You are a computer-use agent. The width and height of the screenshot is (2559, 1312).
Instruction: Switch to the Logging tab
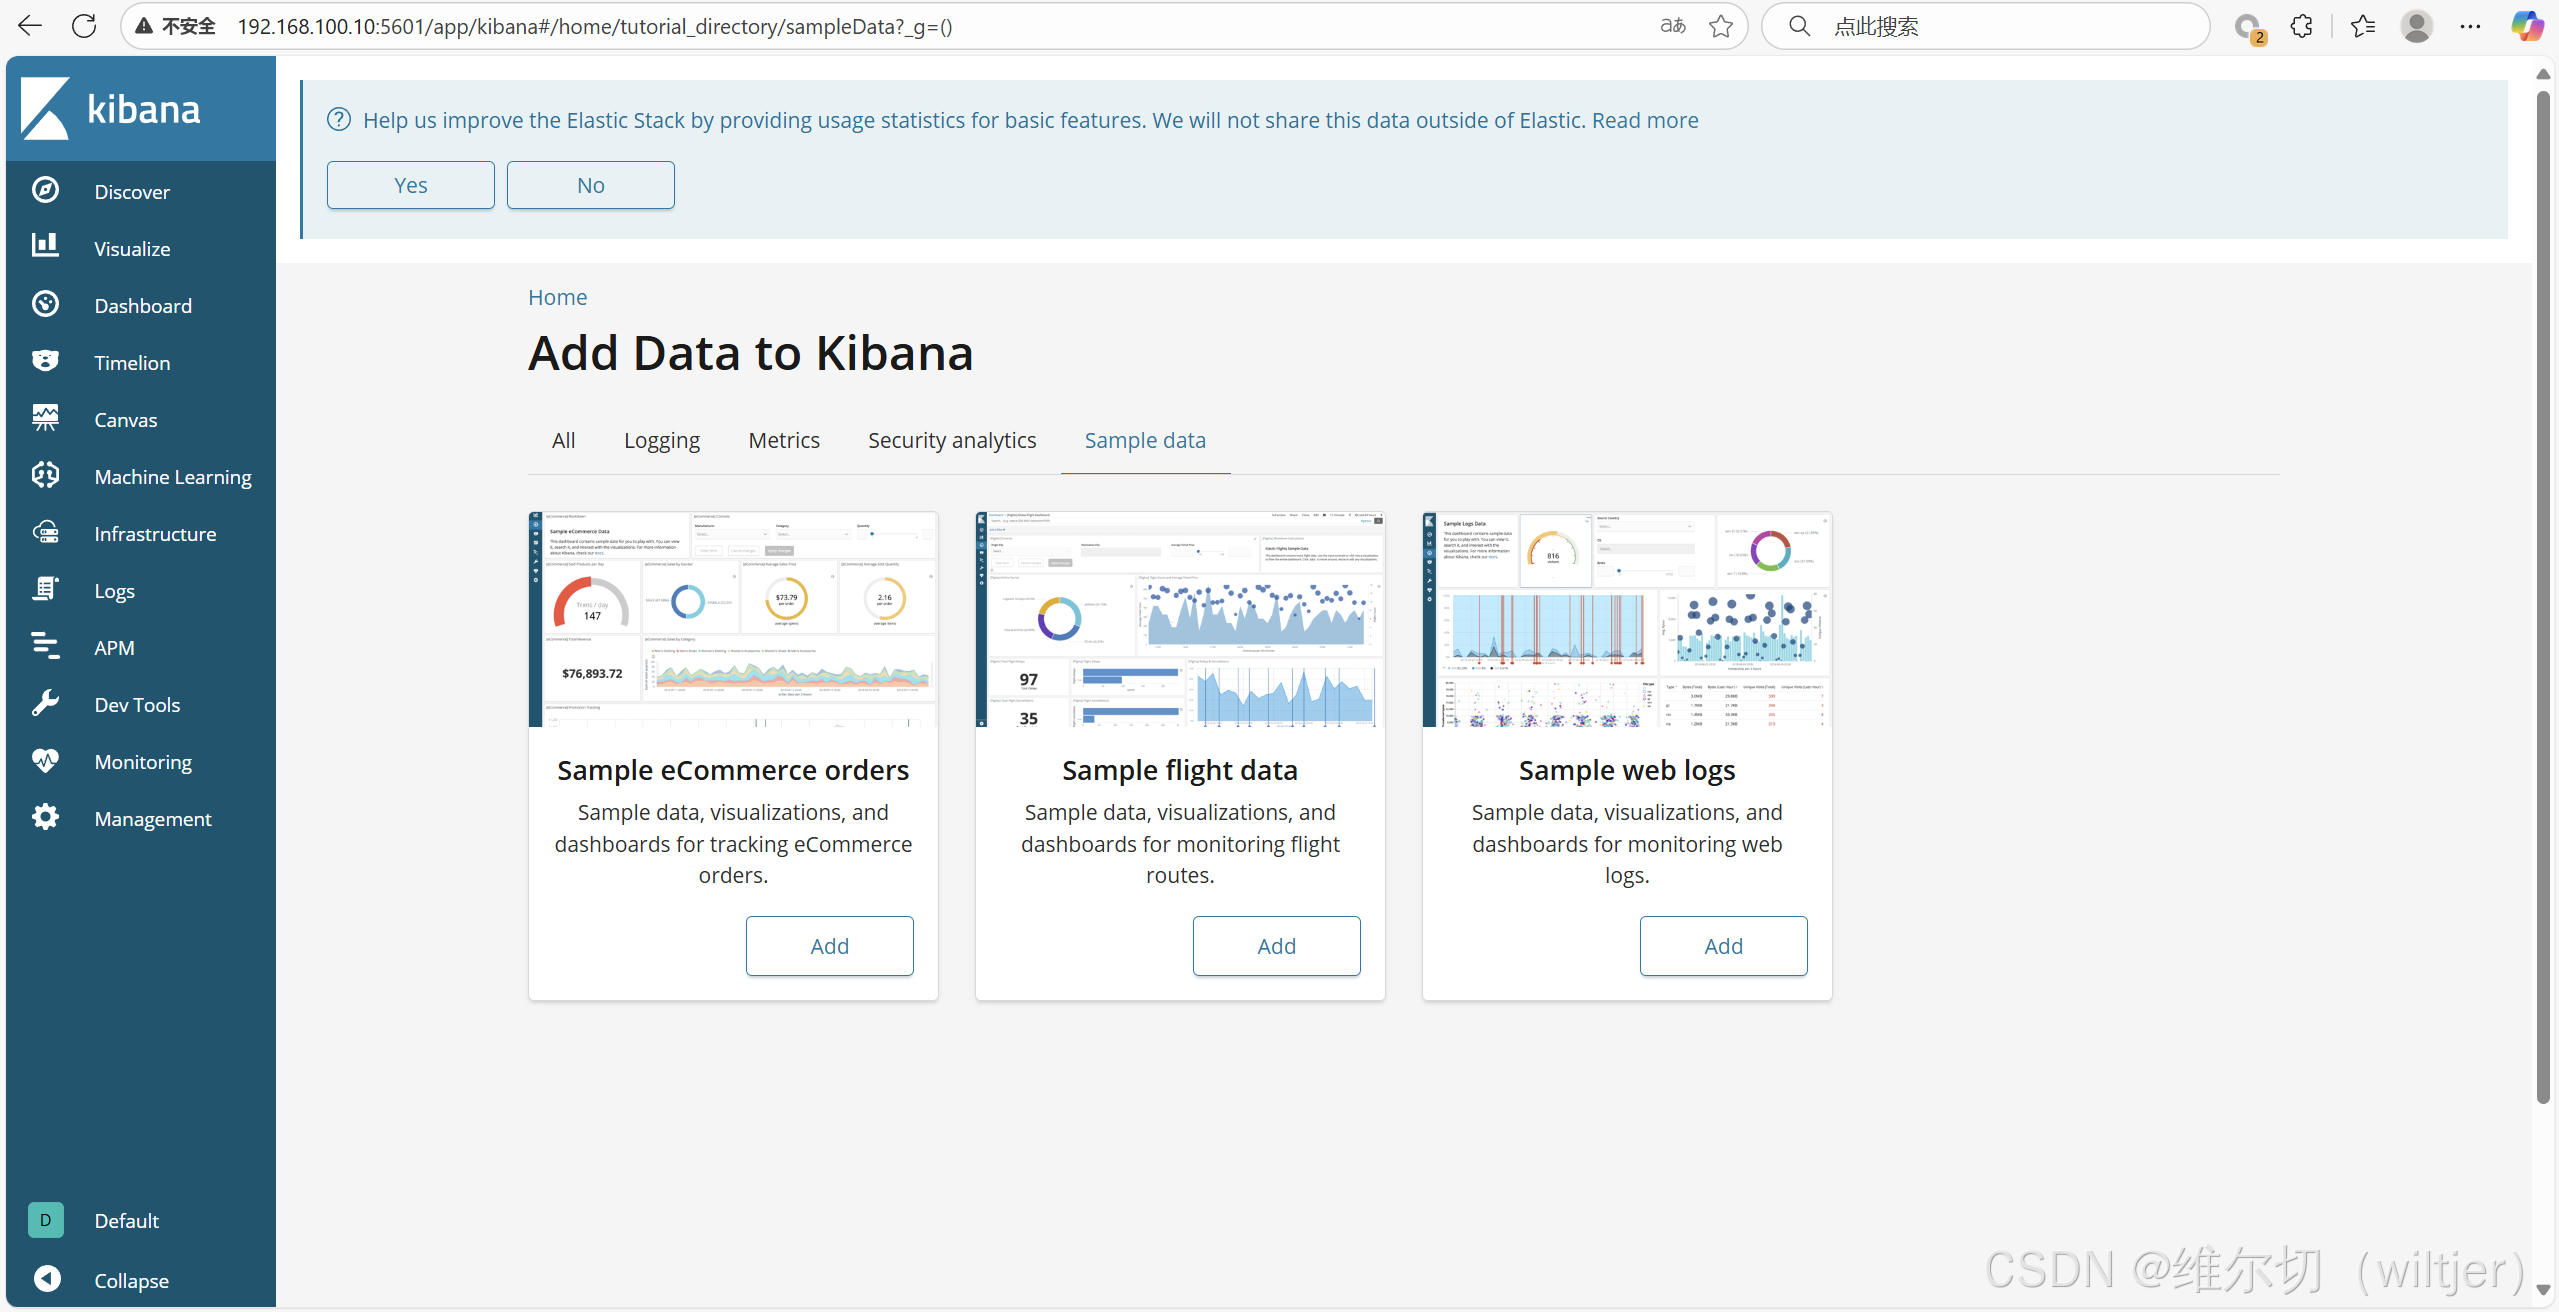click(661, 441)
